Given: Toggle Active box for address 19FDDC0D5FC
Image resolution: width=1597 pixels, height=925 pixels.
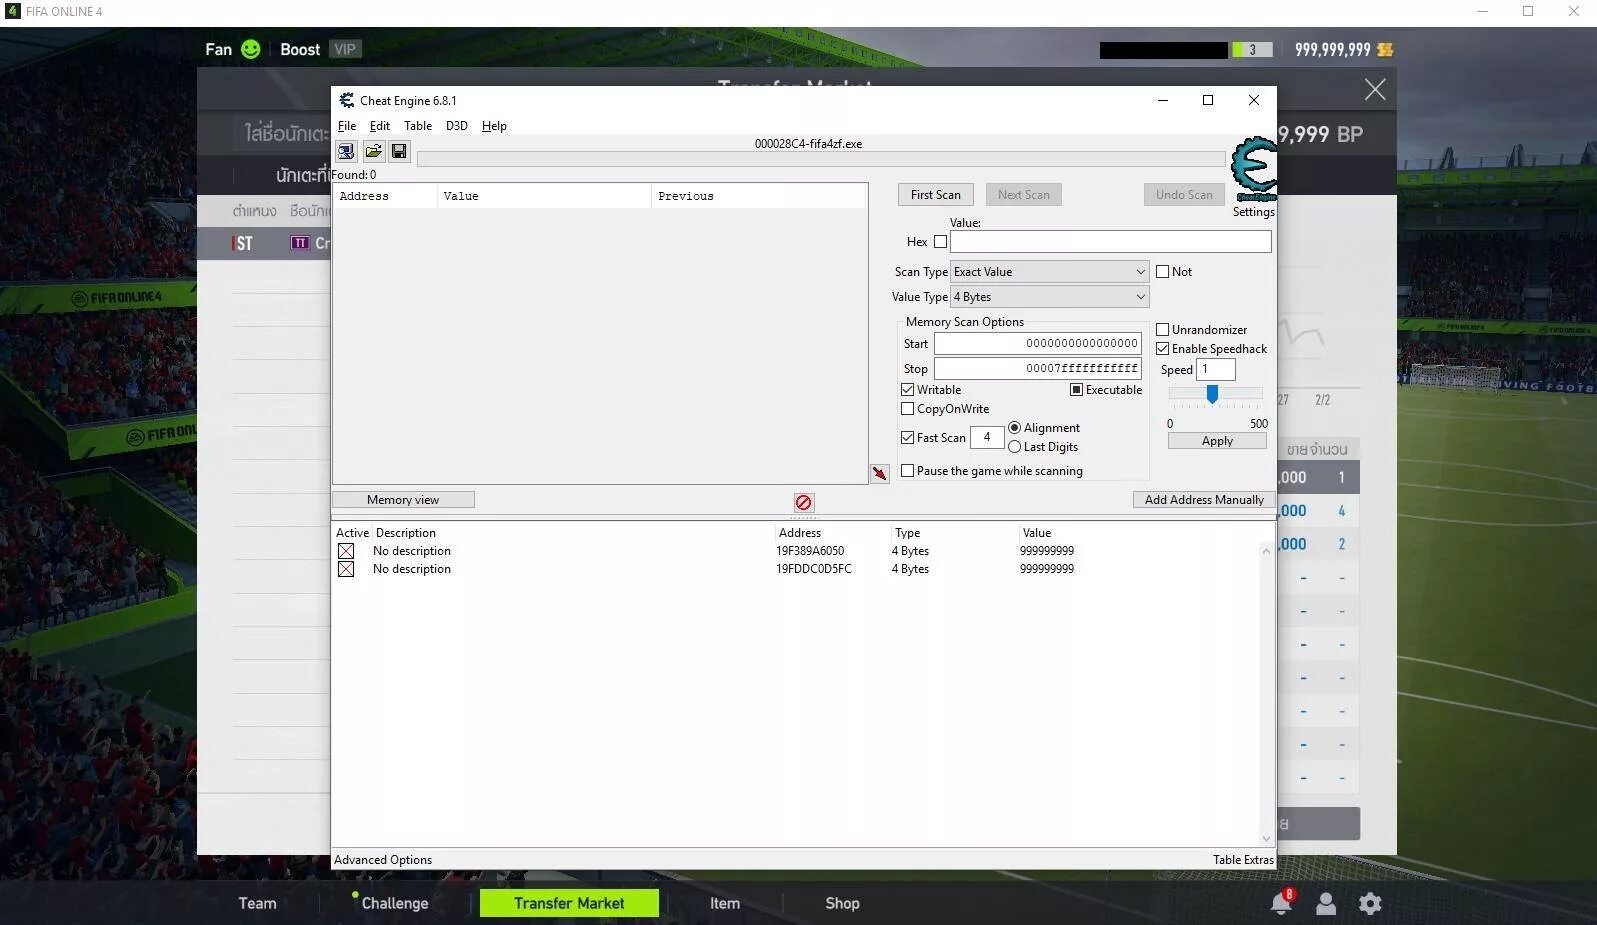Looking at the screenshot, I should [346, 569].
